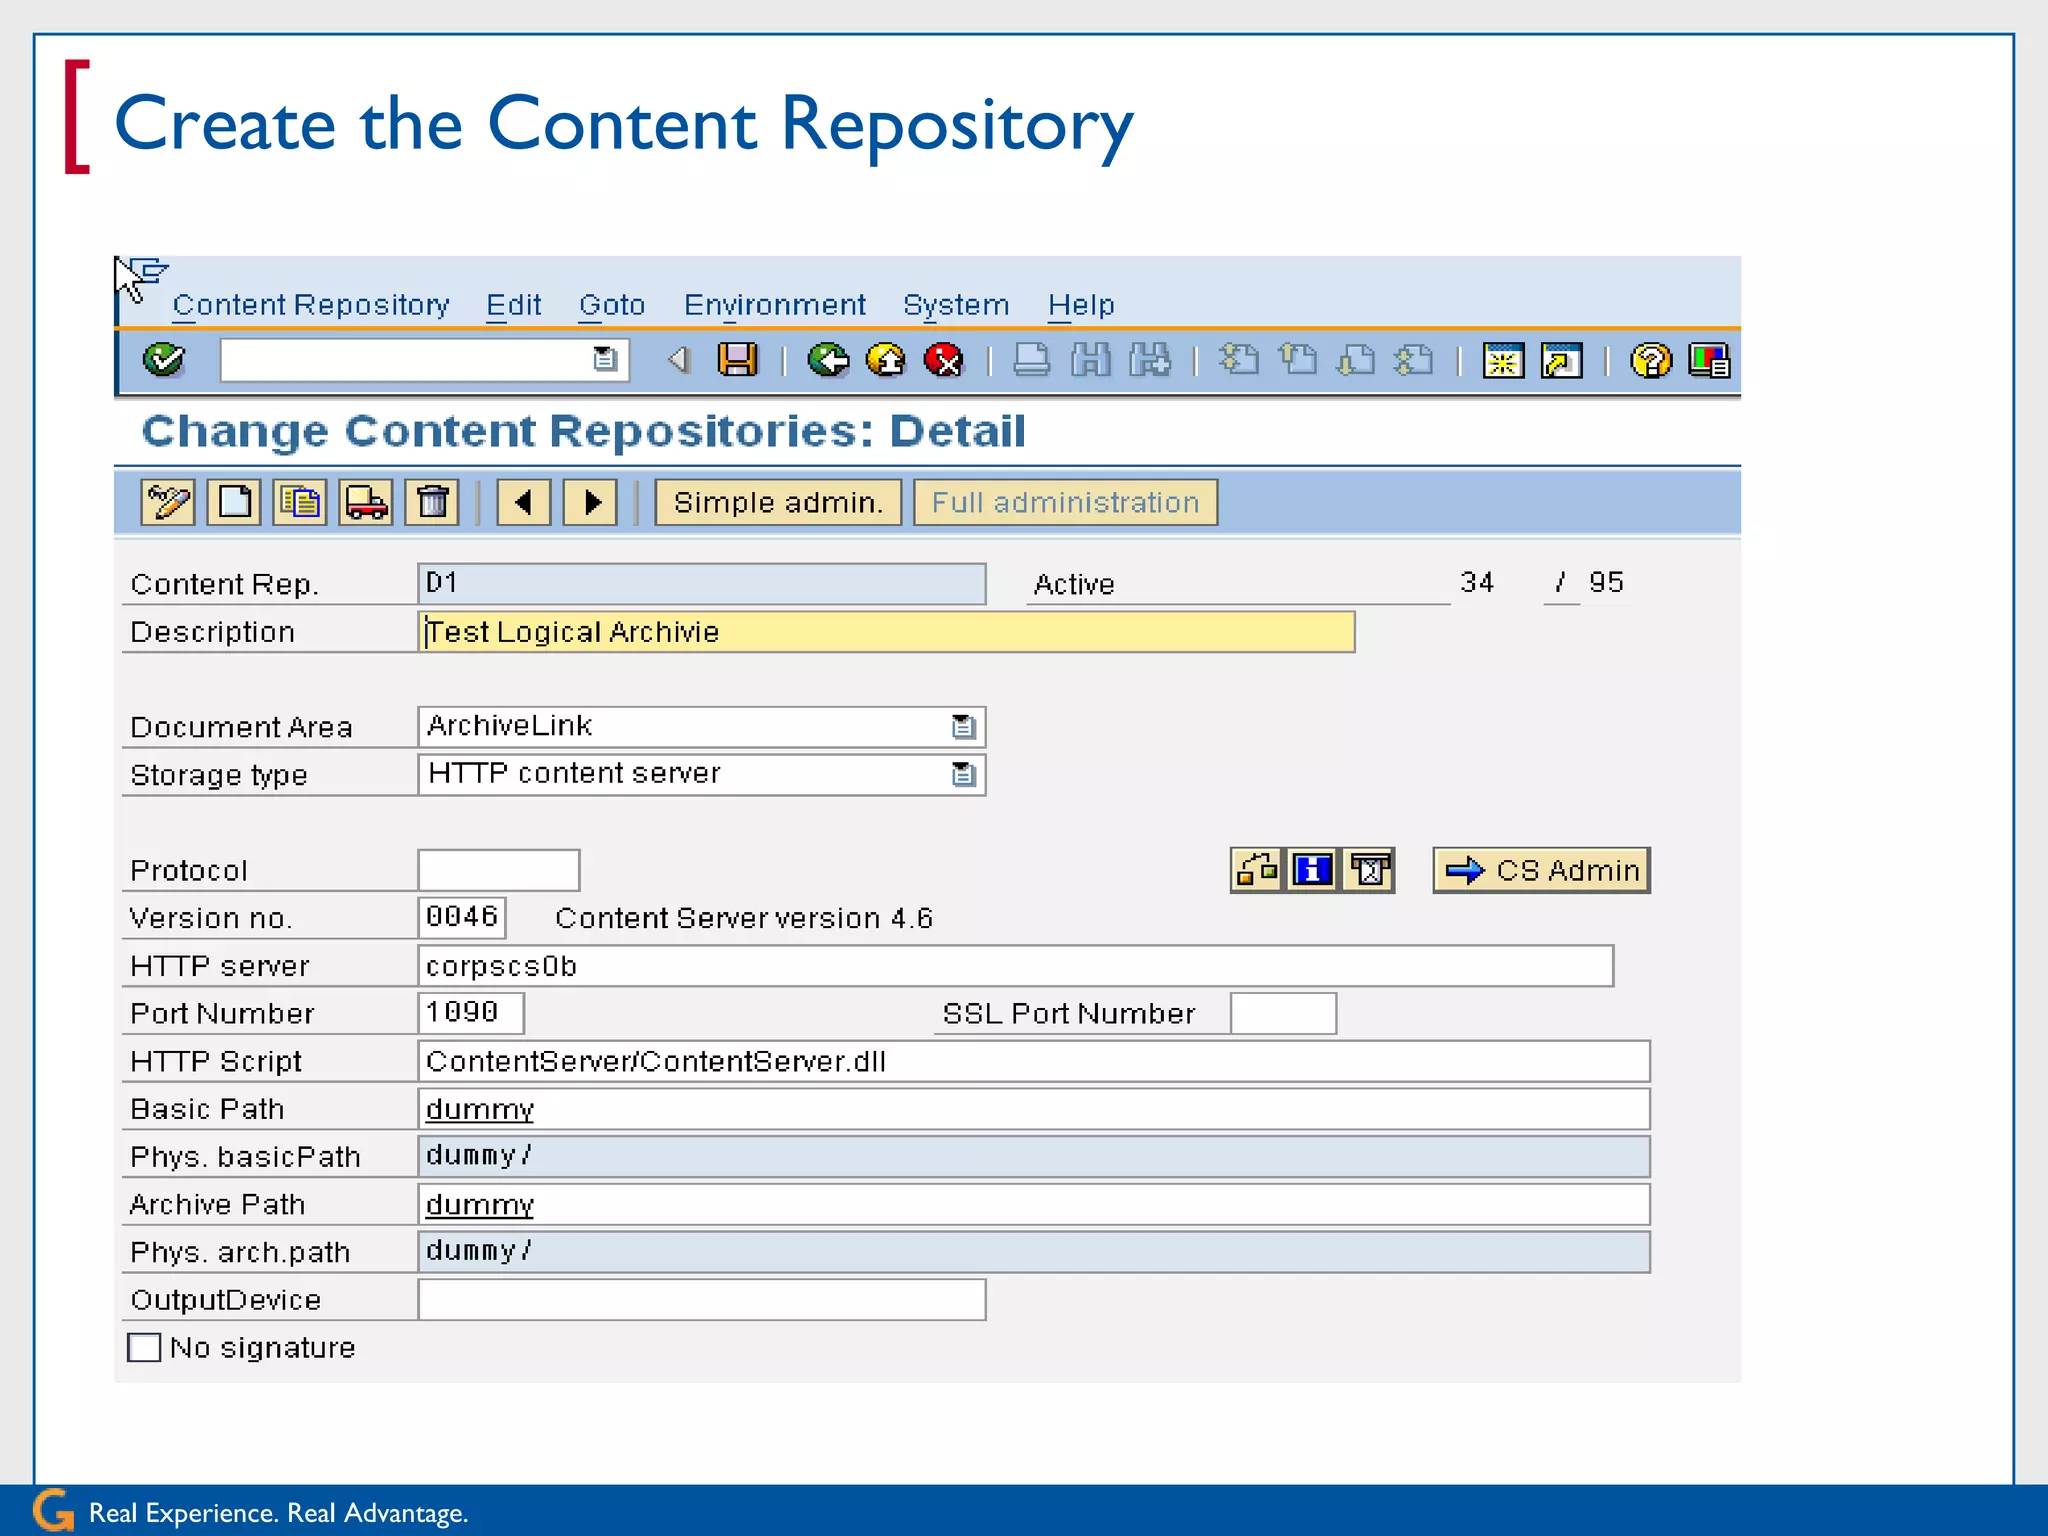Image resolution: width=2048 pixels, height=1536 pixels.
Task: Click the Description input field
Action: pyautogui.click(x=886, y=632)
